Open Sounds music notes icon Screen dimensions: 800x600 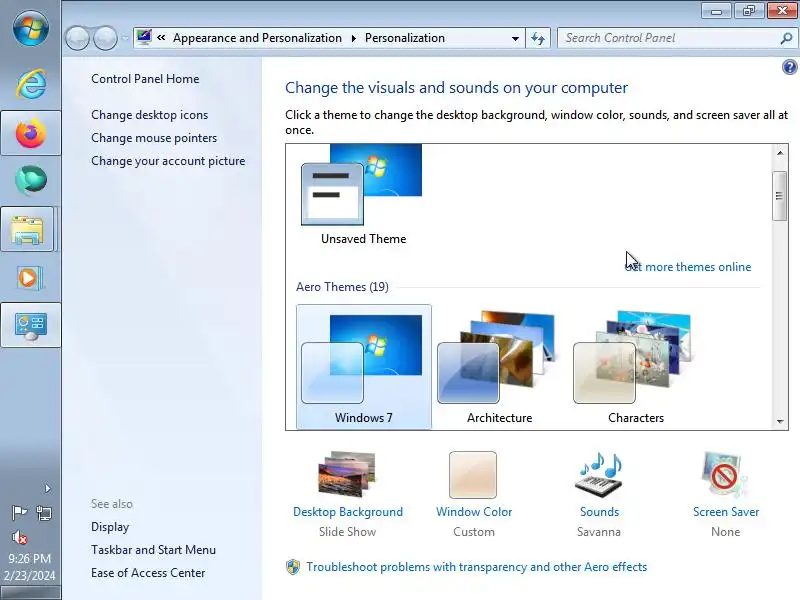(599, 474)
